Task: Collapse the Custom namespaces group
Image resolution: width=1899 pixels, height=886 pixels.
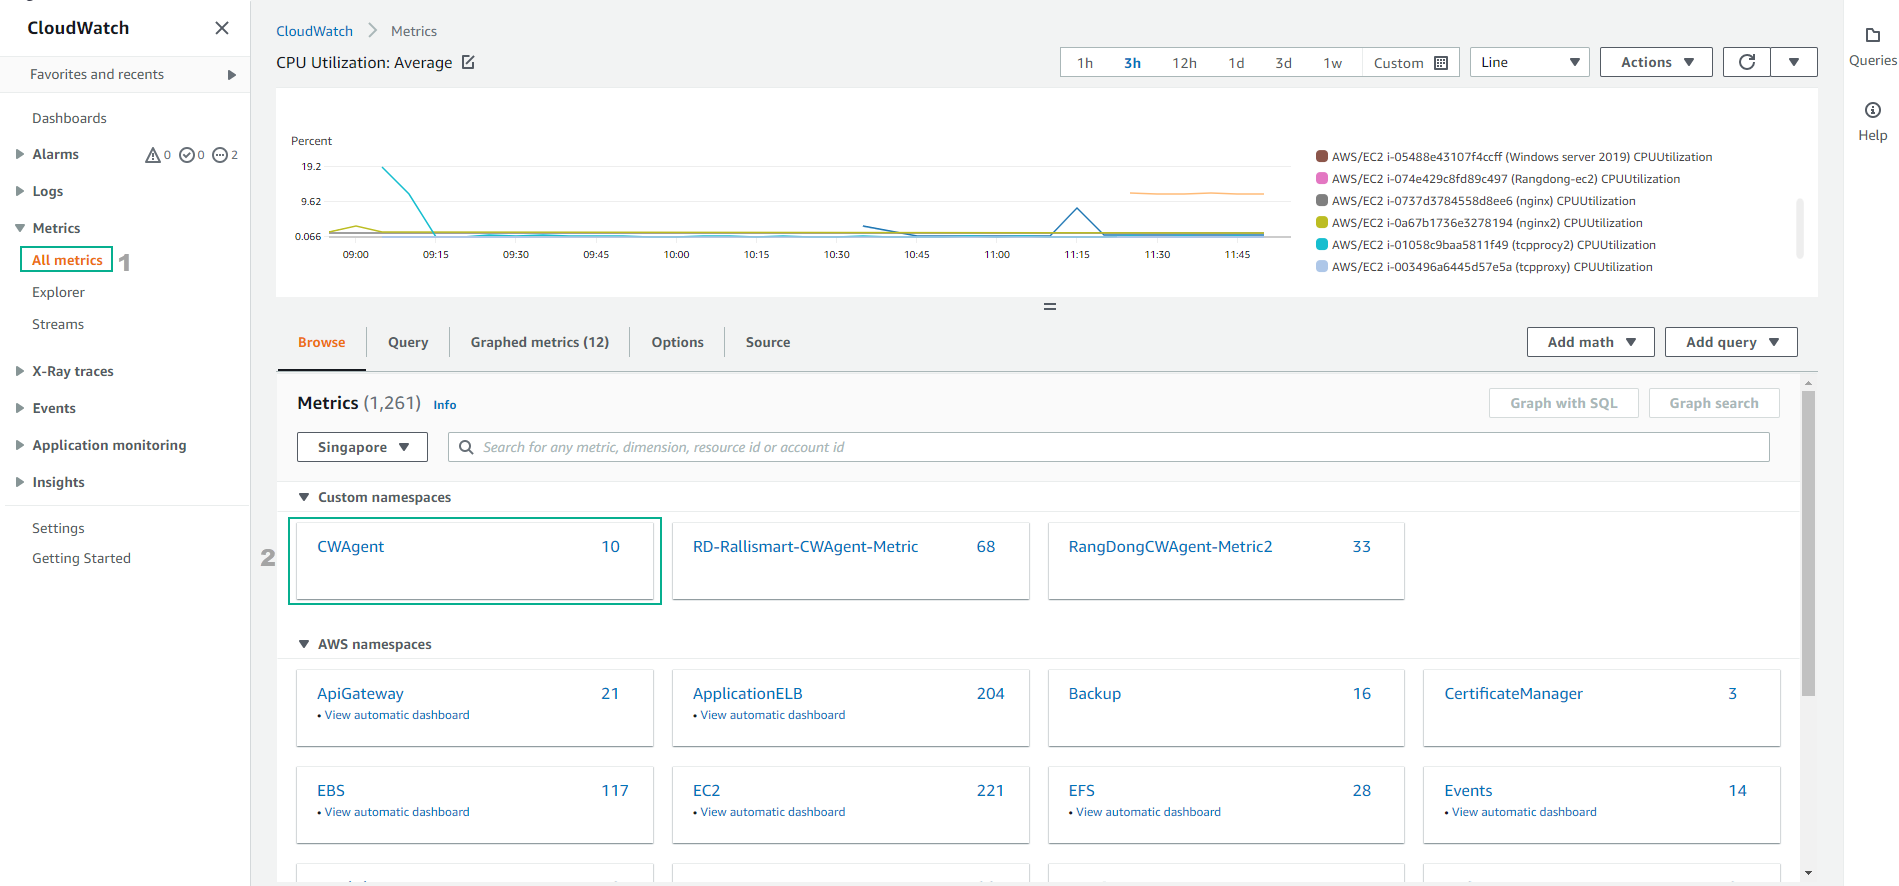Action: [304, 497]
